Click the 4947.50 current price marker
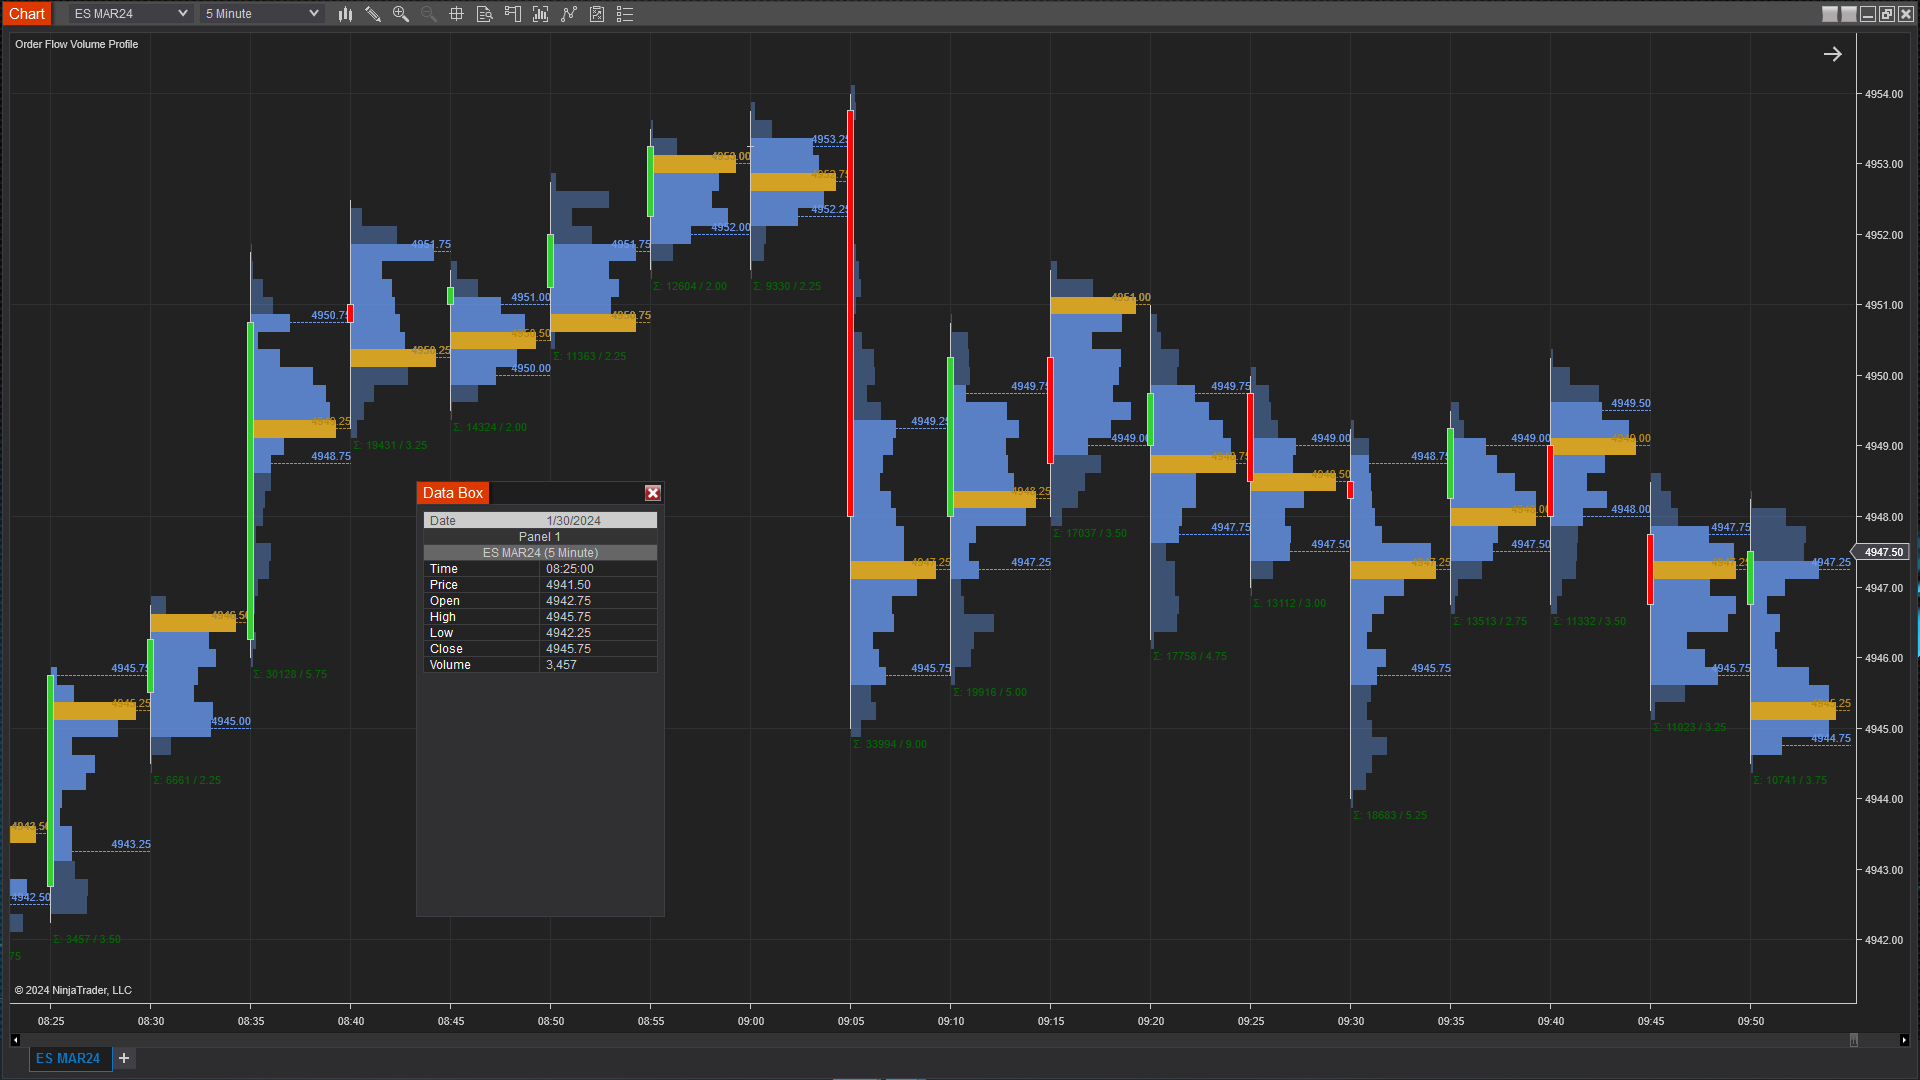The width and height of the screenshot is (1920, 1080). coord(1883,552)
